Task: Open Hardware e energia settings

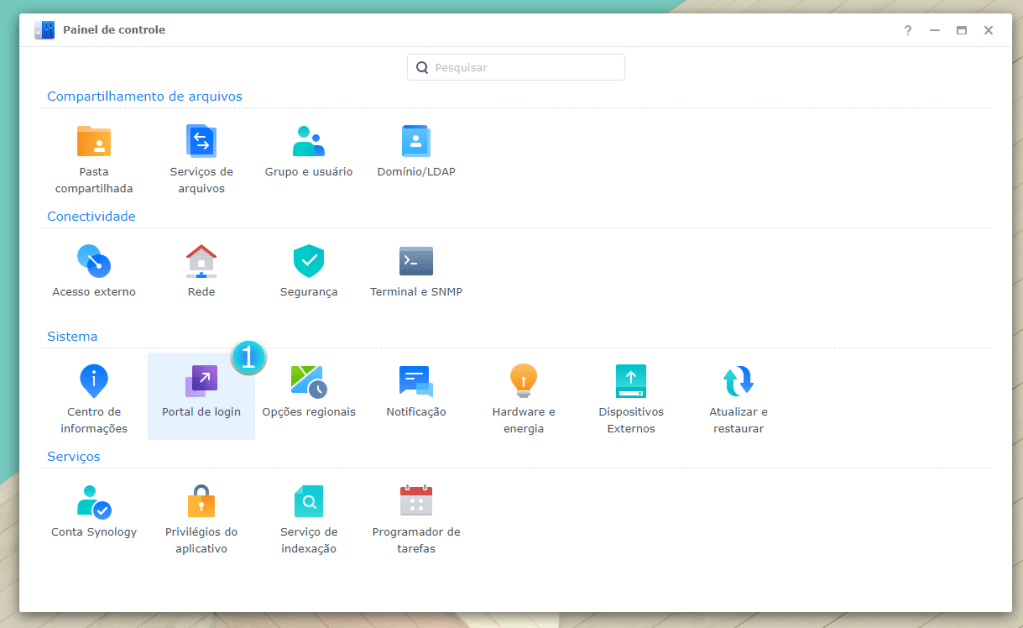Action: pyautogui.click(x=523, y=382)
